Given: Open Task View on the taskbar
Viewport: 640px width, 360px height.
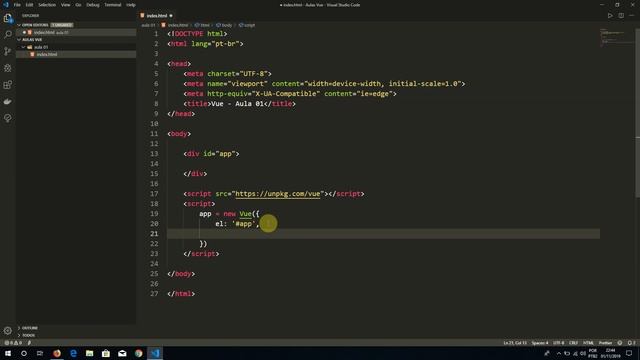Looking at the screenshot, I should (40, 353).
